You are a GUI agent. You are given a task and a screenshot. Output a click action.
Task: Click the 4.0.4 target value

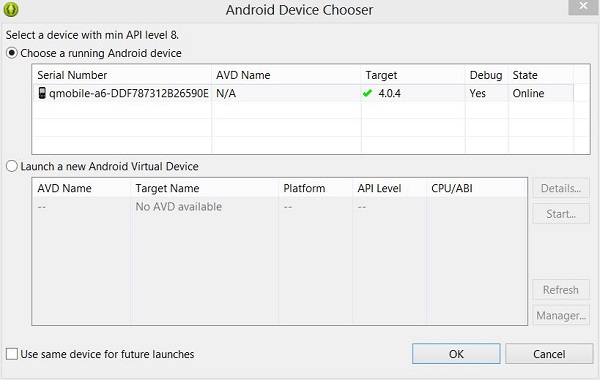390,93
